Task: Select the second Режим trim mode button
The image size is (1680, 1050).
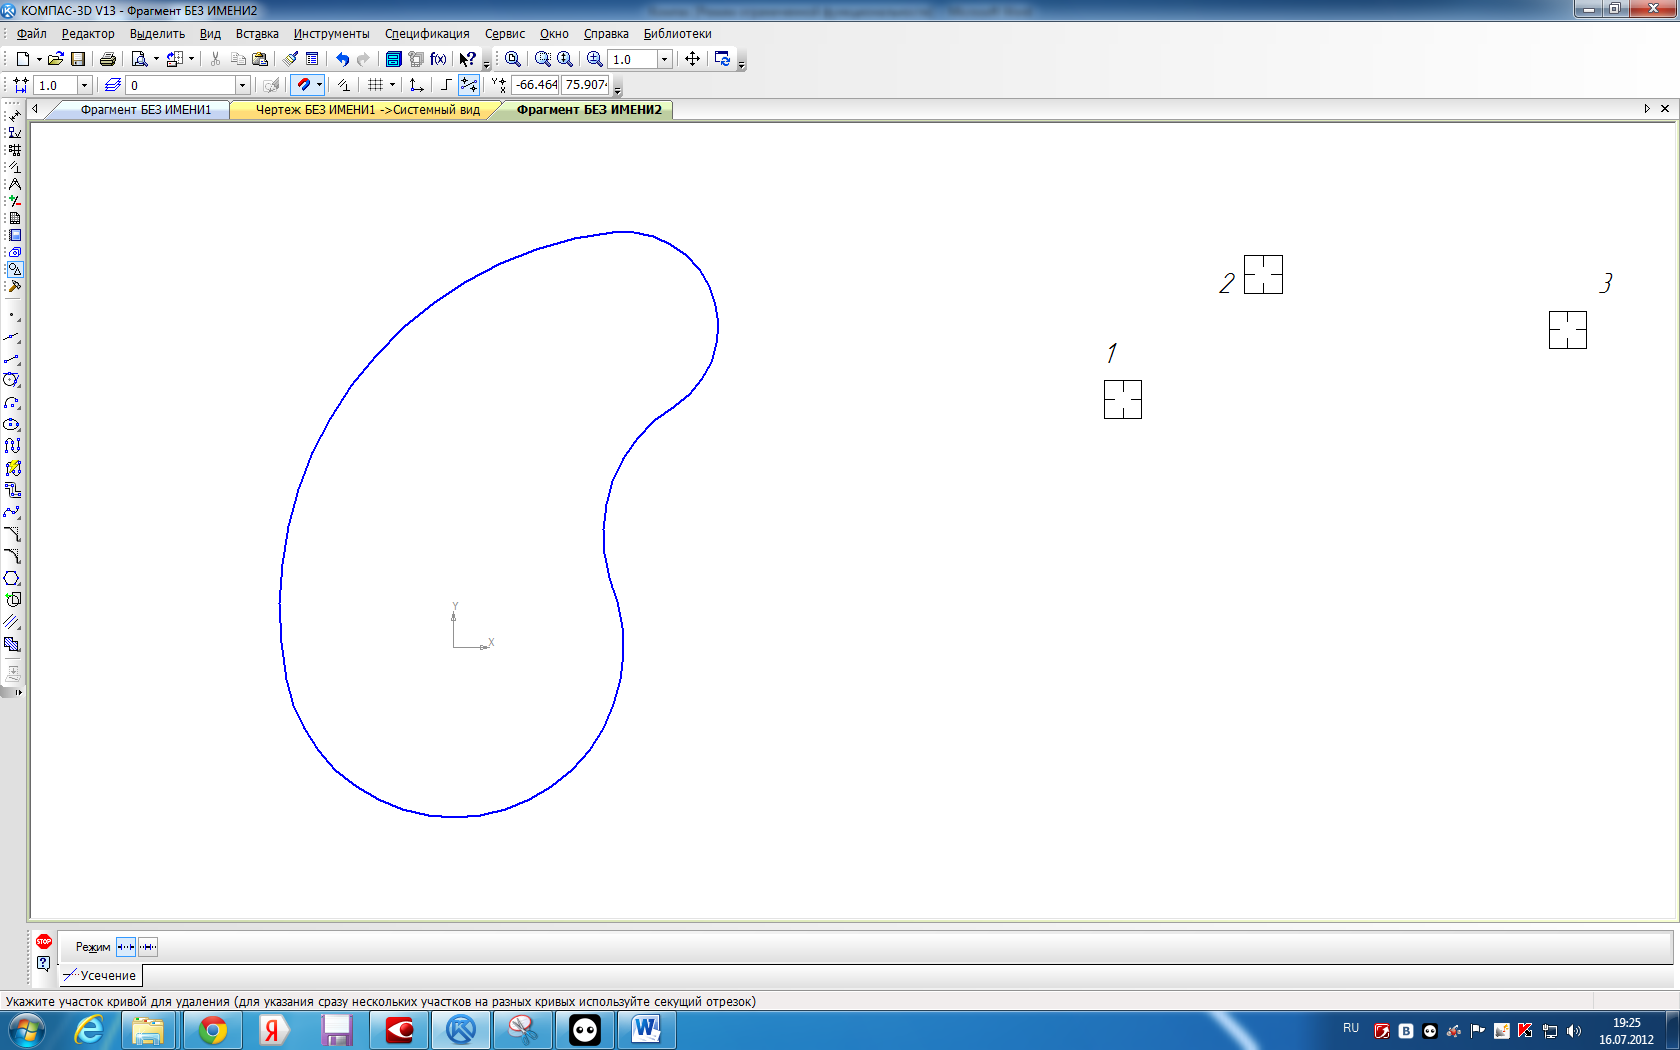Action: [x=148, y=947]
